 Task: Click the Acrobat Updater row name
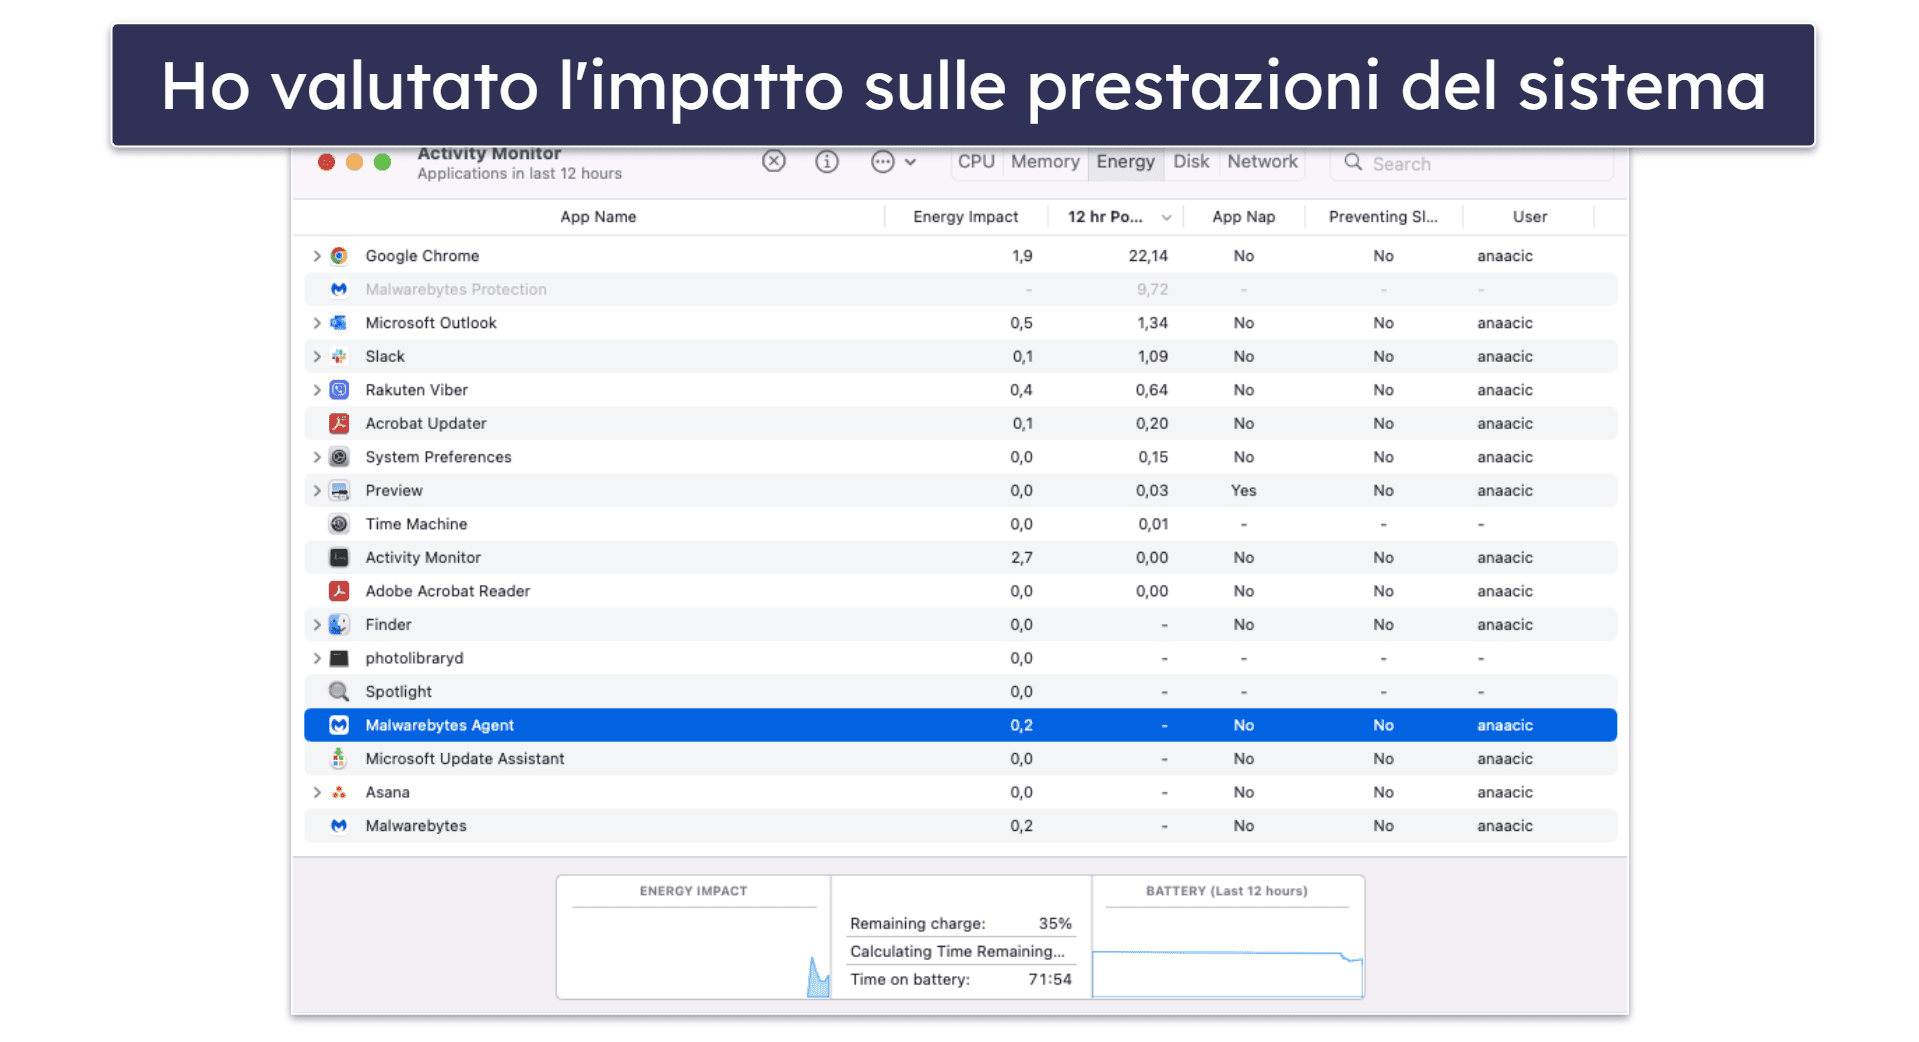click(x=426, y=423)
